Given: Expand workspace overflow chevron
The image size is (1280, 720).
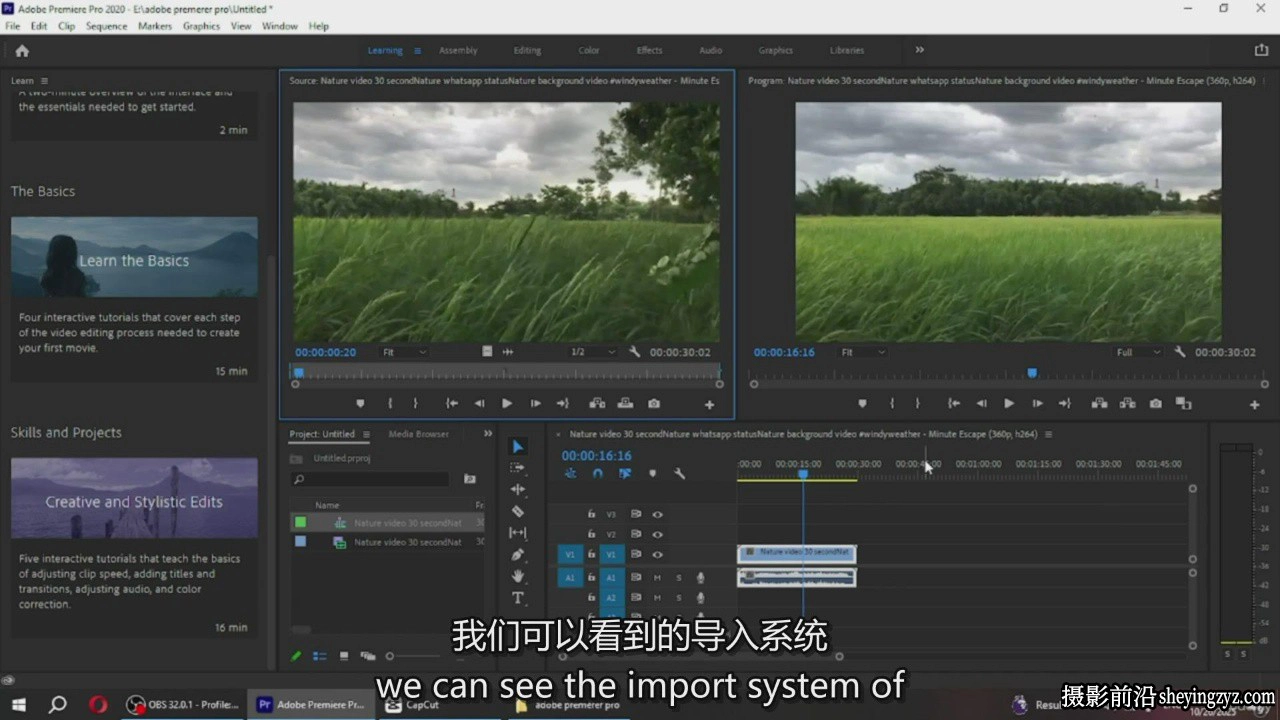Looking at the screenshot, I should tap(919, 50).
